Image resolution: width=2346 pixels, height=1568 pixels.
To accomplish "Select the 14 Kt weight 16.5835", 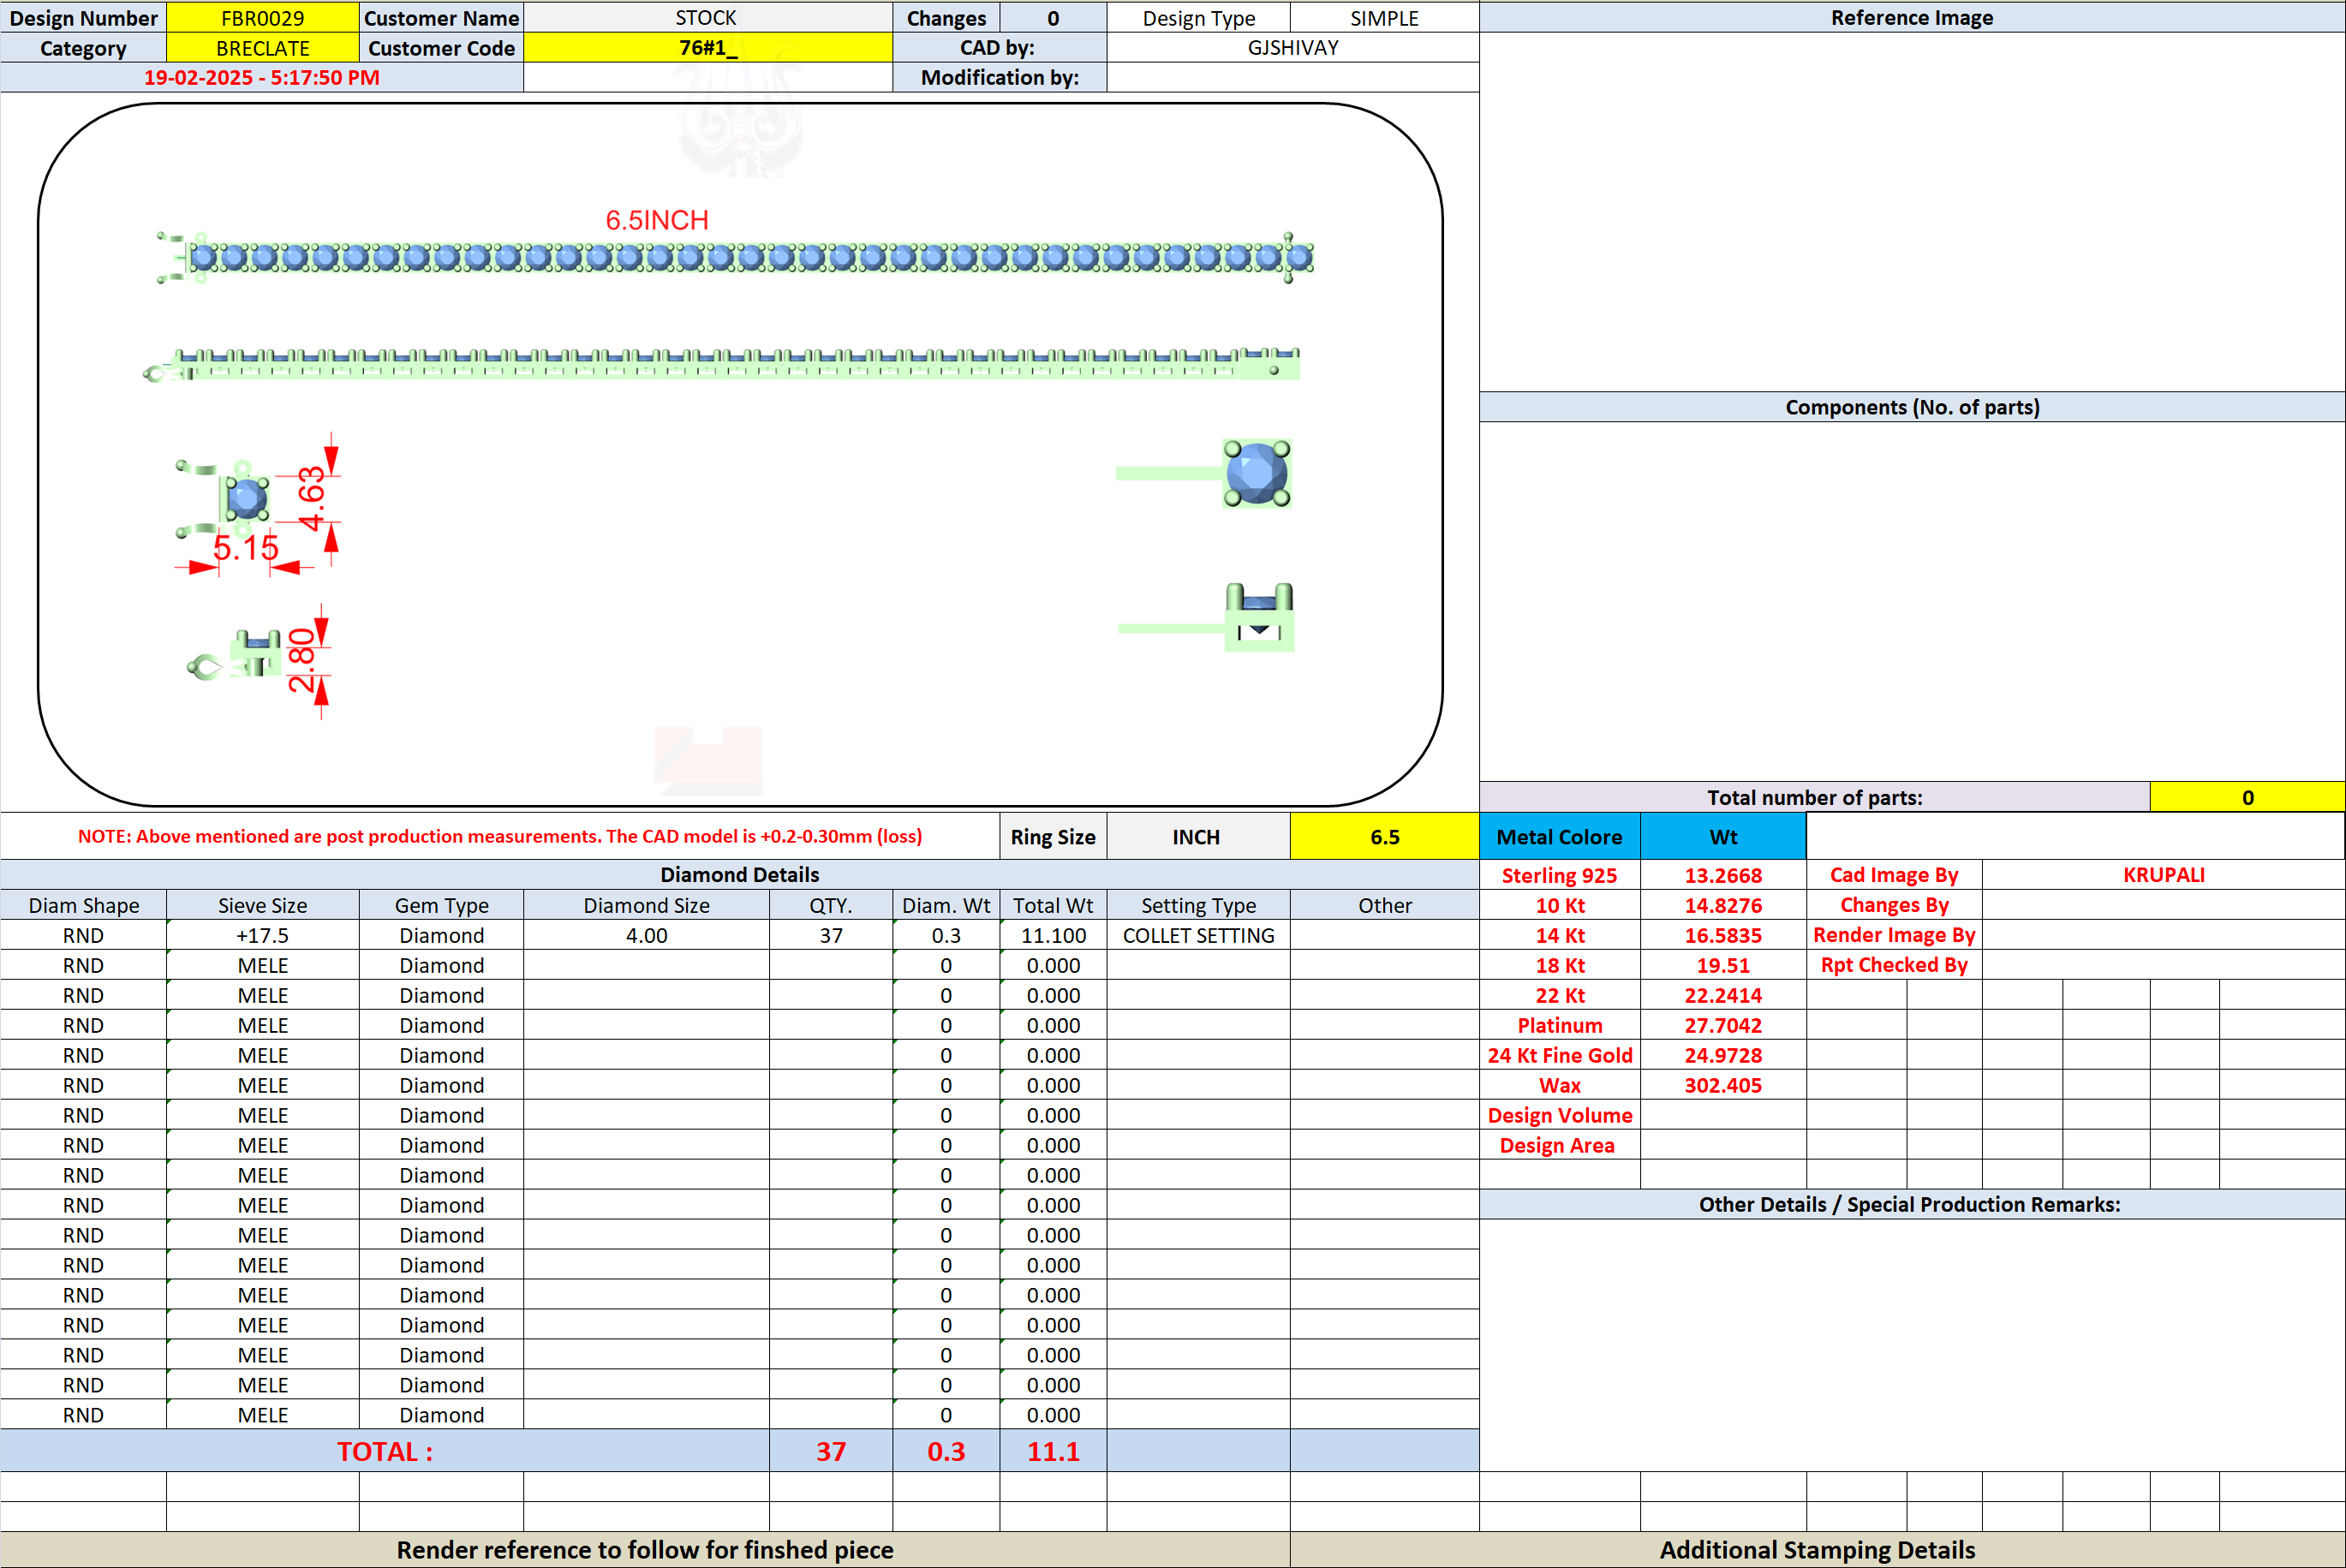I will pyautogui.click(x=1723, y=935).
